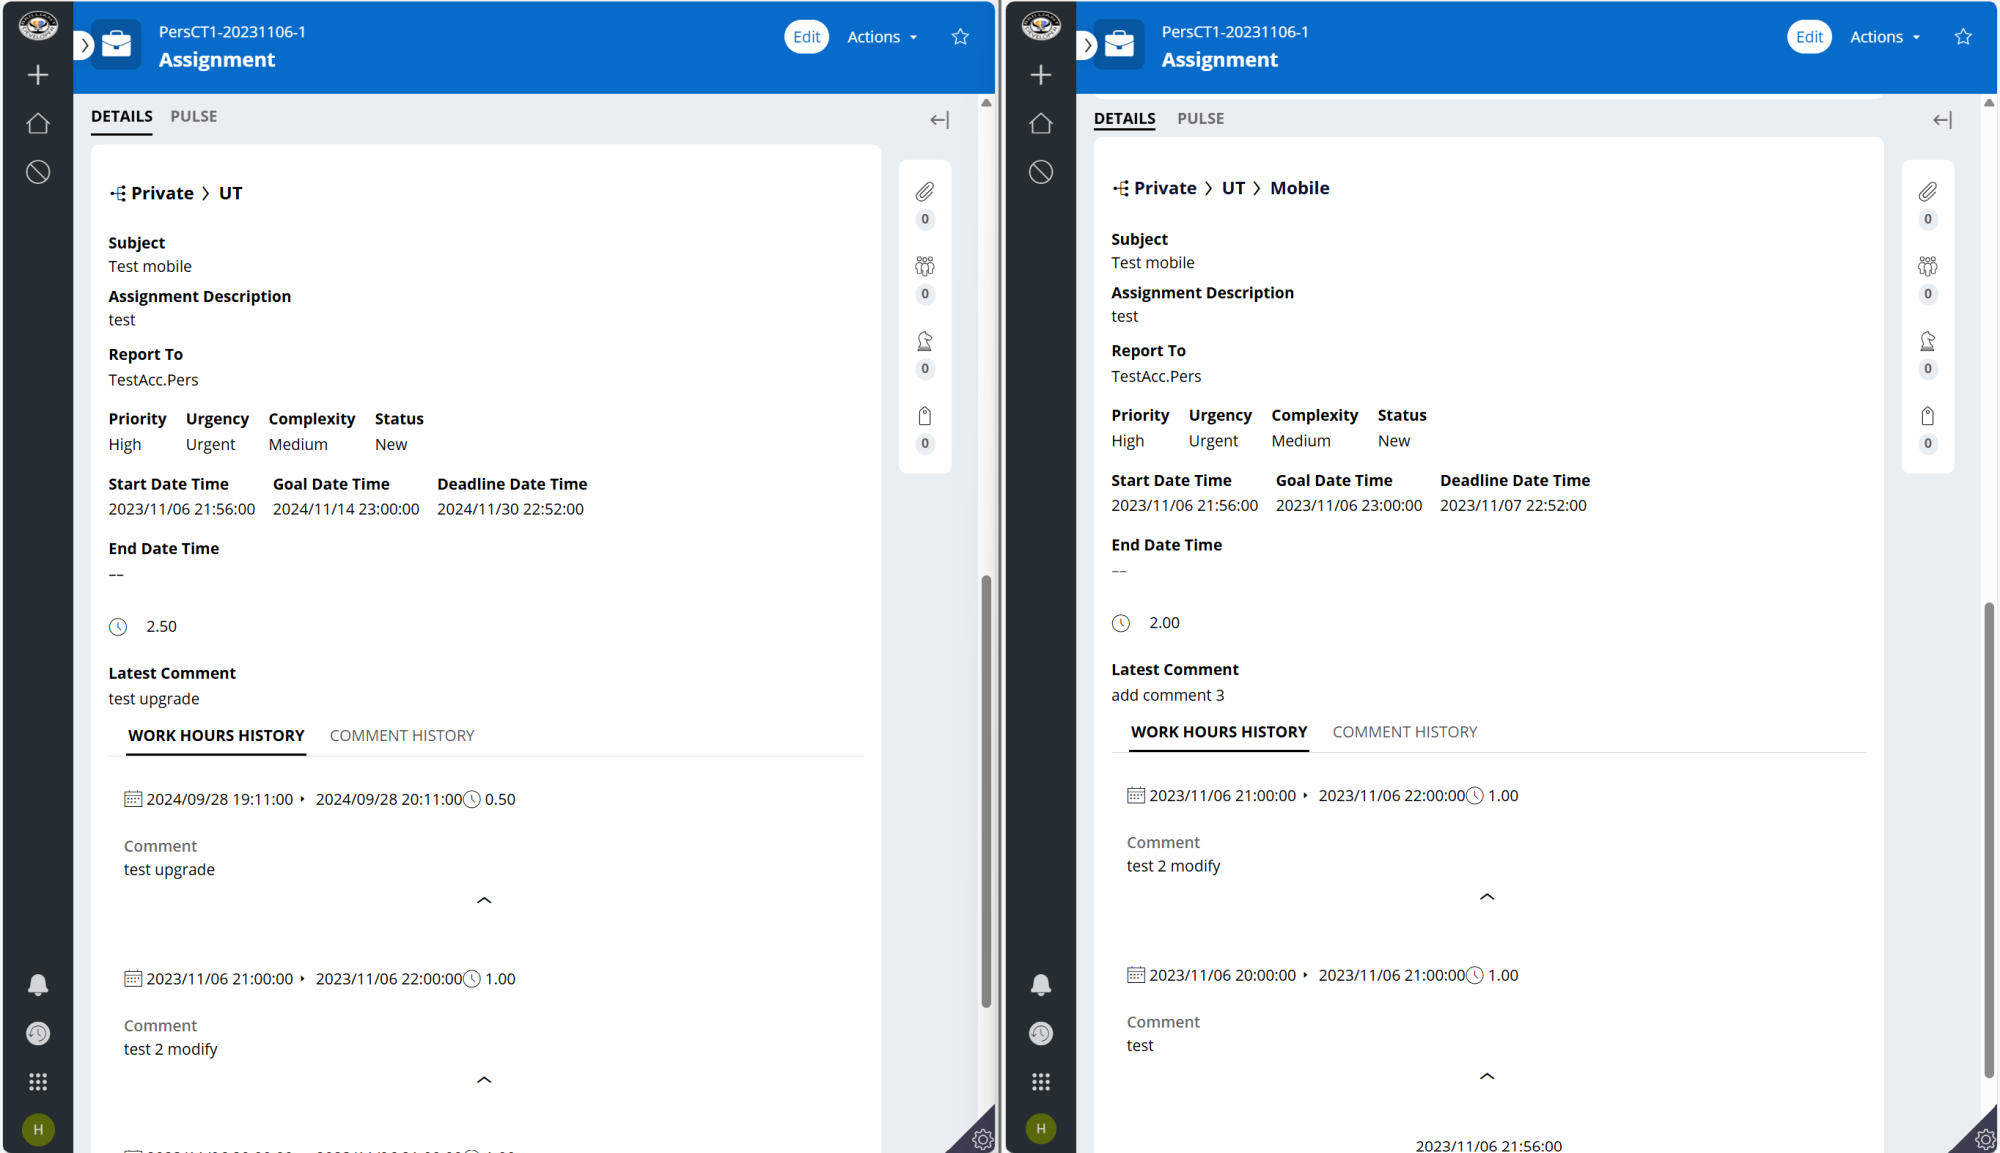Click the home icon in left sidebar
This screenshot has width=2000, height=1153.
click(38, 124)
